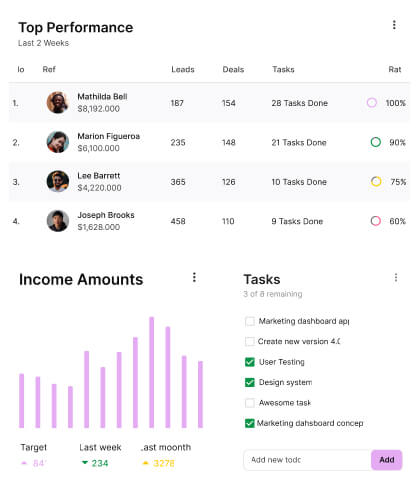Click the yellow 75% rating circle
This screenshot has width=419, height=477.
click(x=376, y=181)
